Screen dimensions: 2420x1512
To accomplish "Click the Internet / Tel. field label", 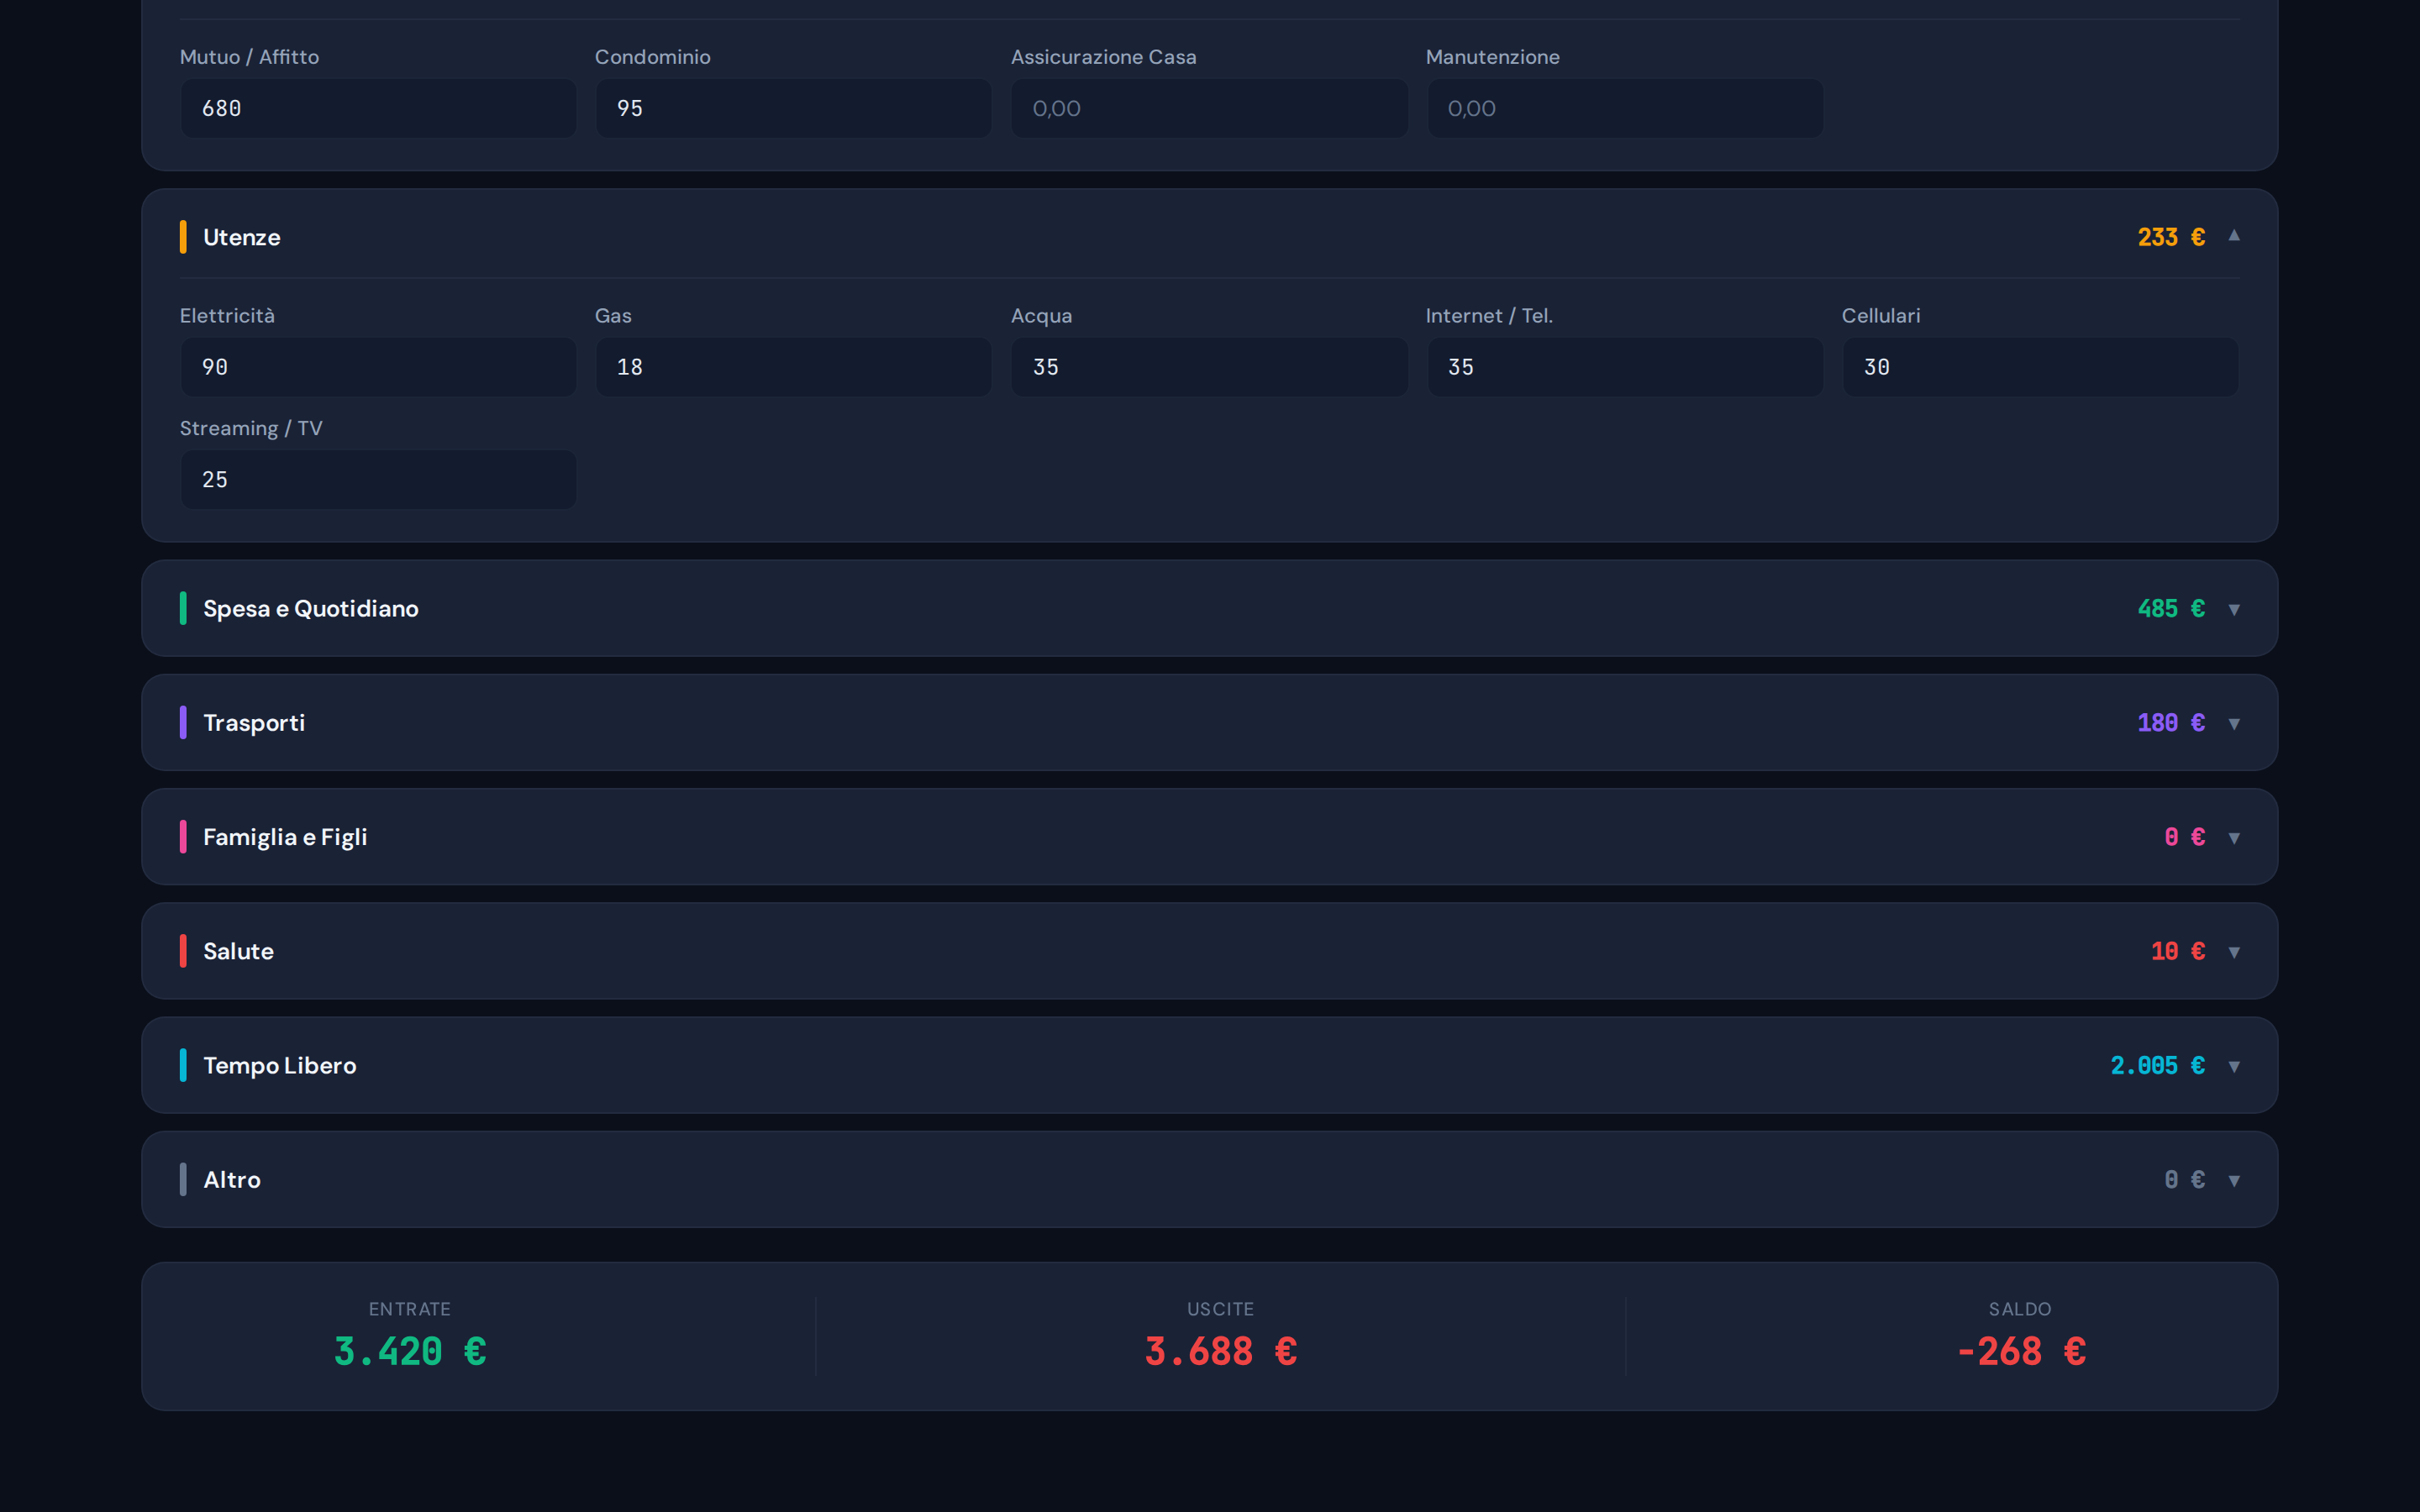I will click(1489, 316).
